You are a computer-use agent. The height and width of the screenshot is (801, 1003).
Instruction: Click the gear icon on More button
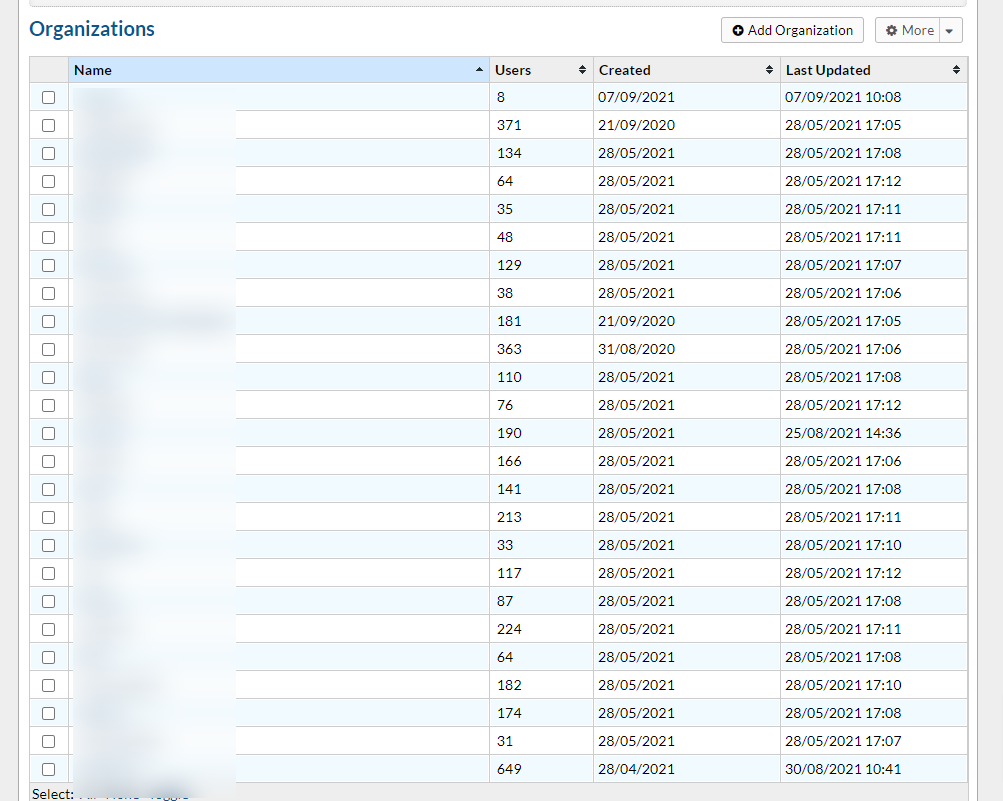click(x=892, y=31)
